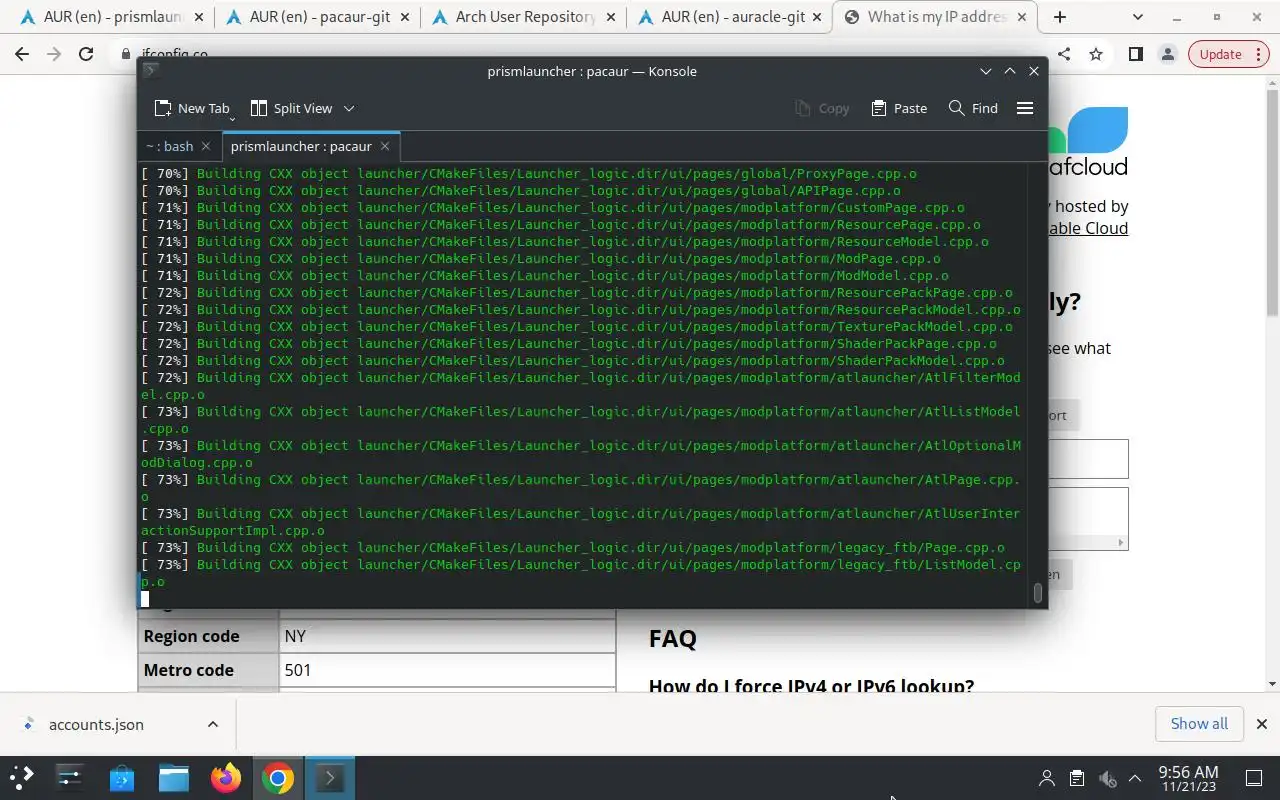Share this page via Chrome share icon
The image size is (1280, 800).
[x=1064, y=54]
